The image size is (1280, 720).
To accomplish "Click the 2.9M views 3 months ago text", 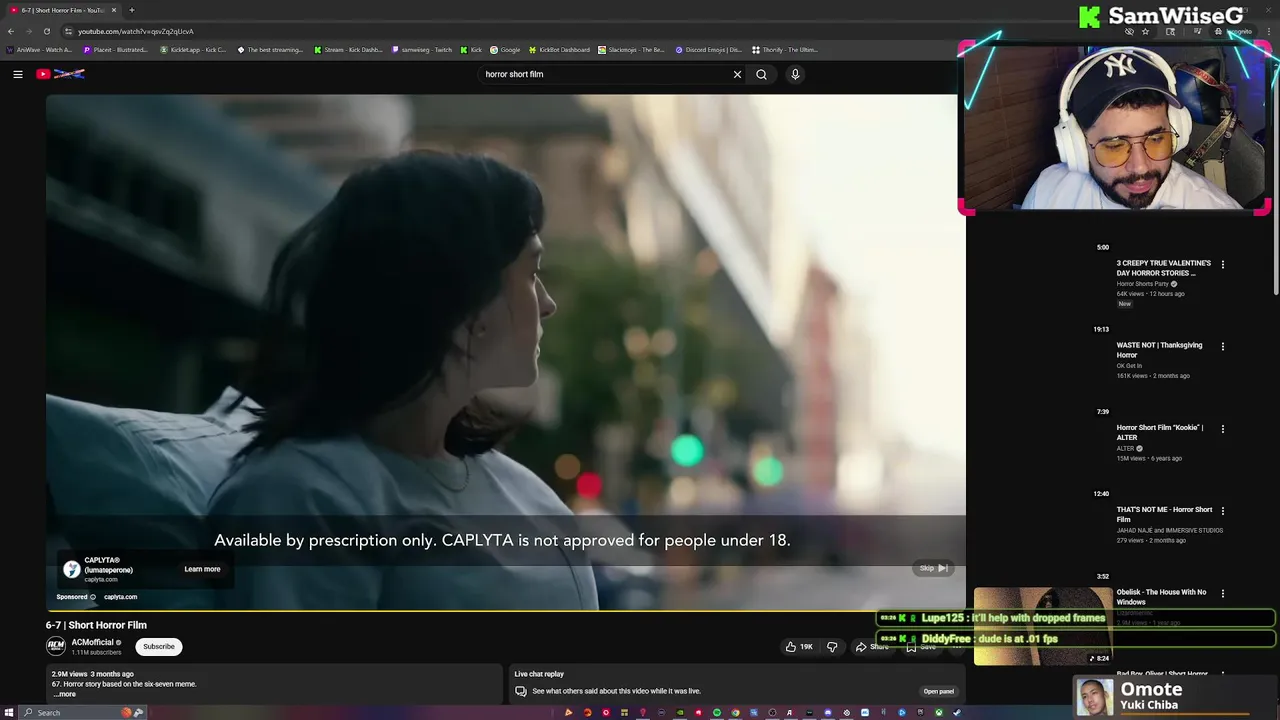I will click(x=93, y=674).
